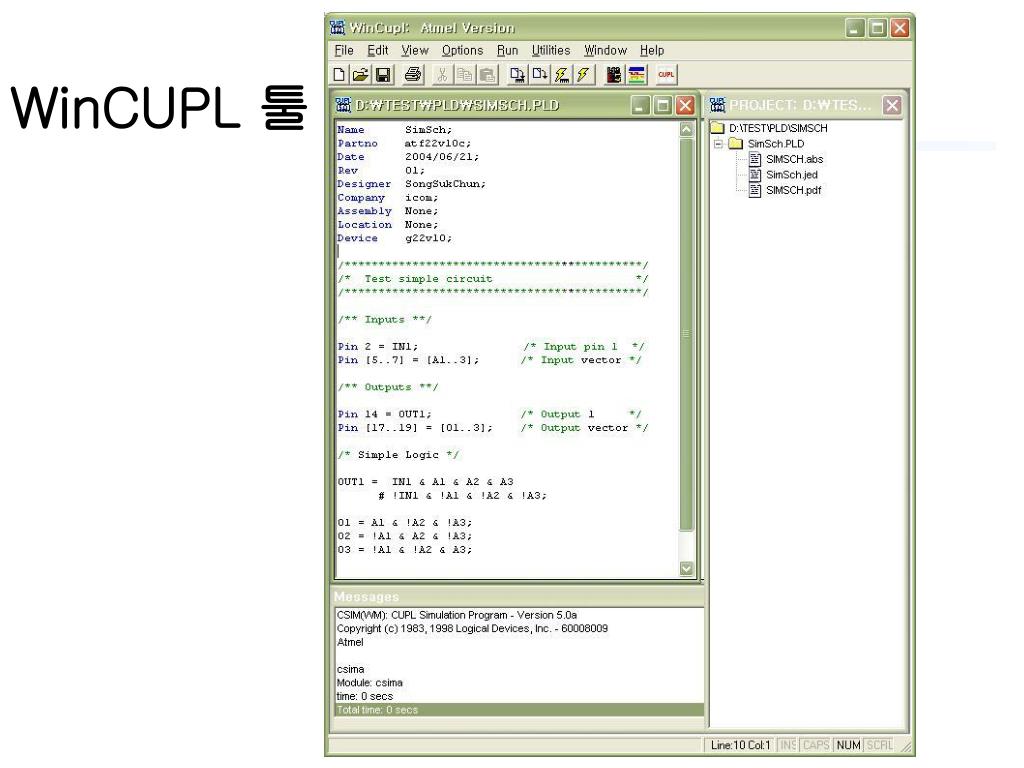Click the Cut scissors icon

tap(442, 74)
